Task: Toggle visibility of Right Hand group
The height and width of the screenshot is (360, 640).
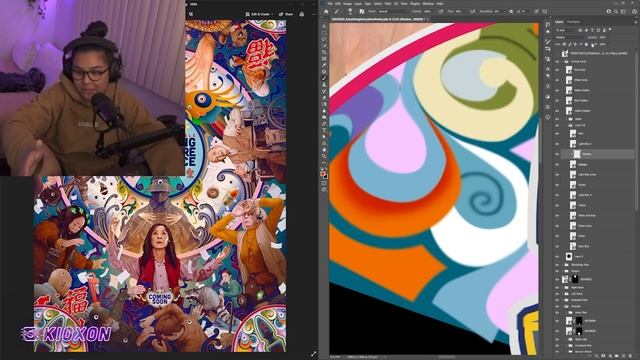Action: point(557,287)
